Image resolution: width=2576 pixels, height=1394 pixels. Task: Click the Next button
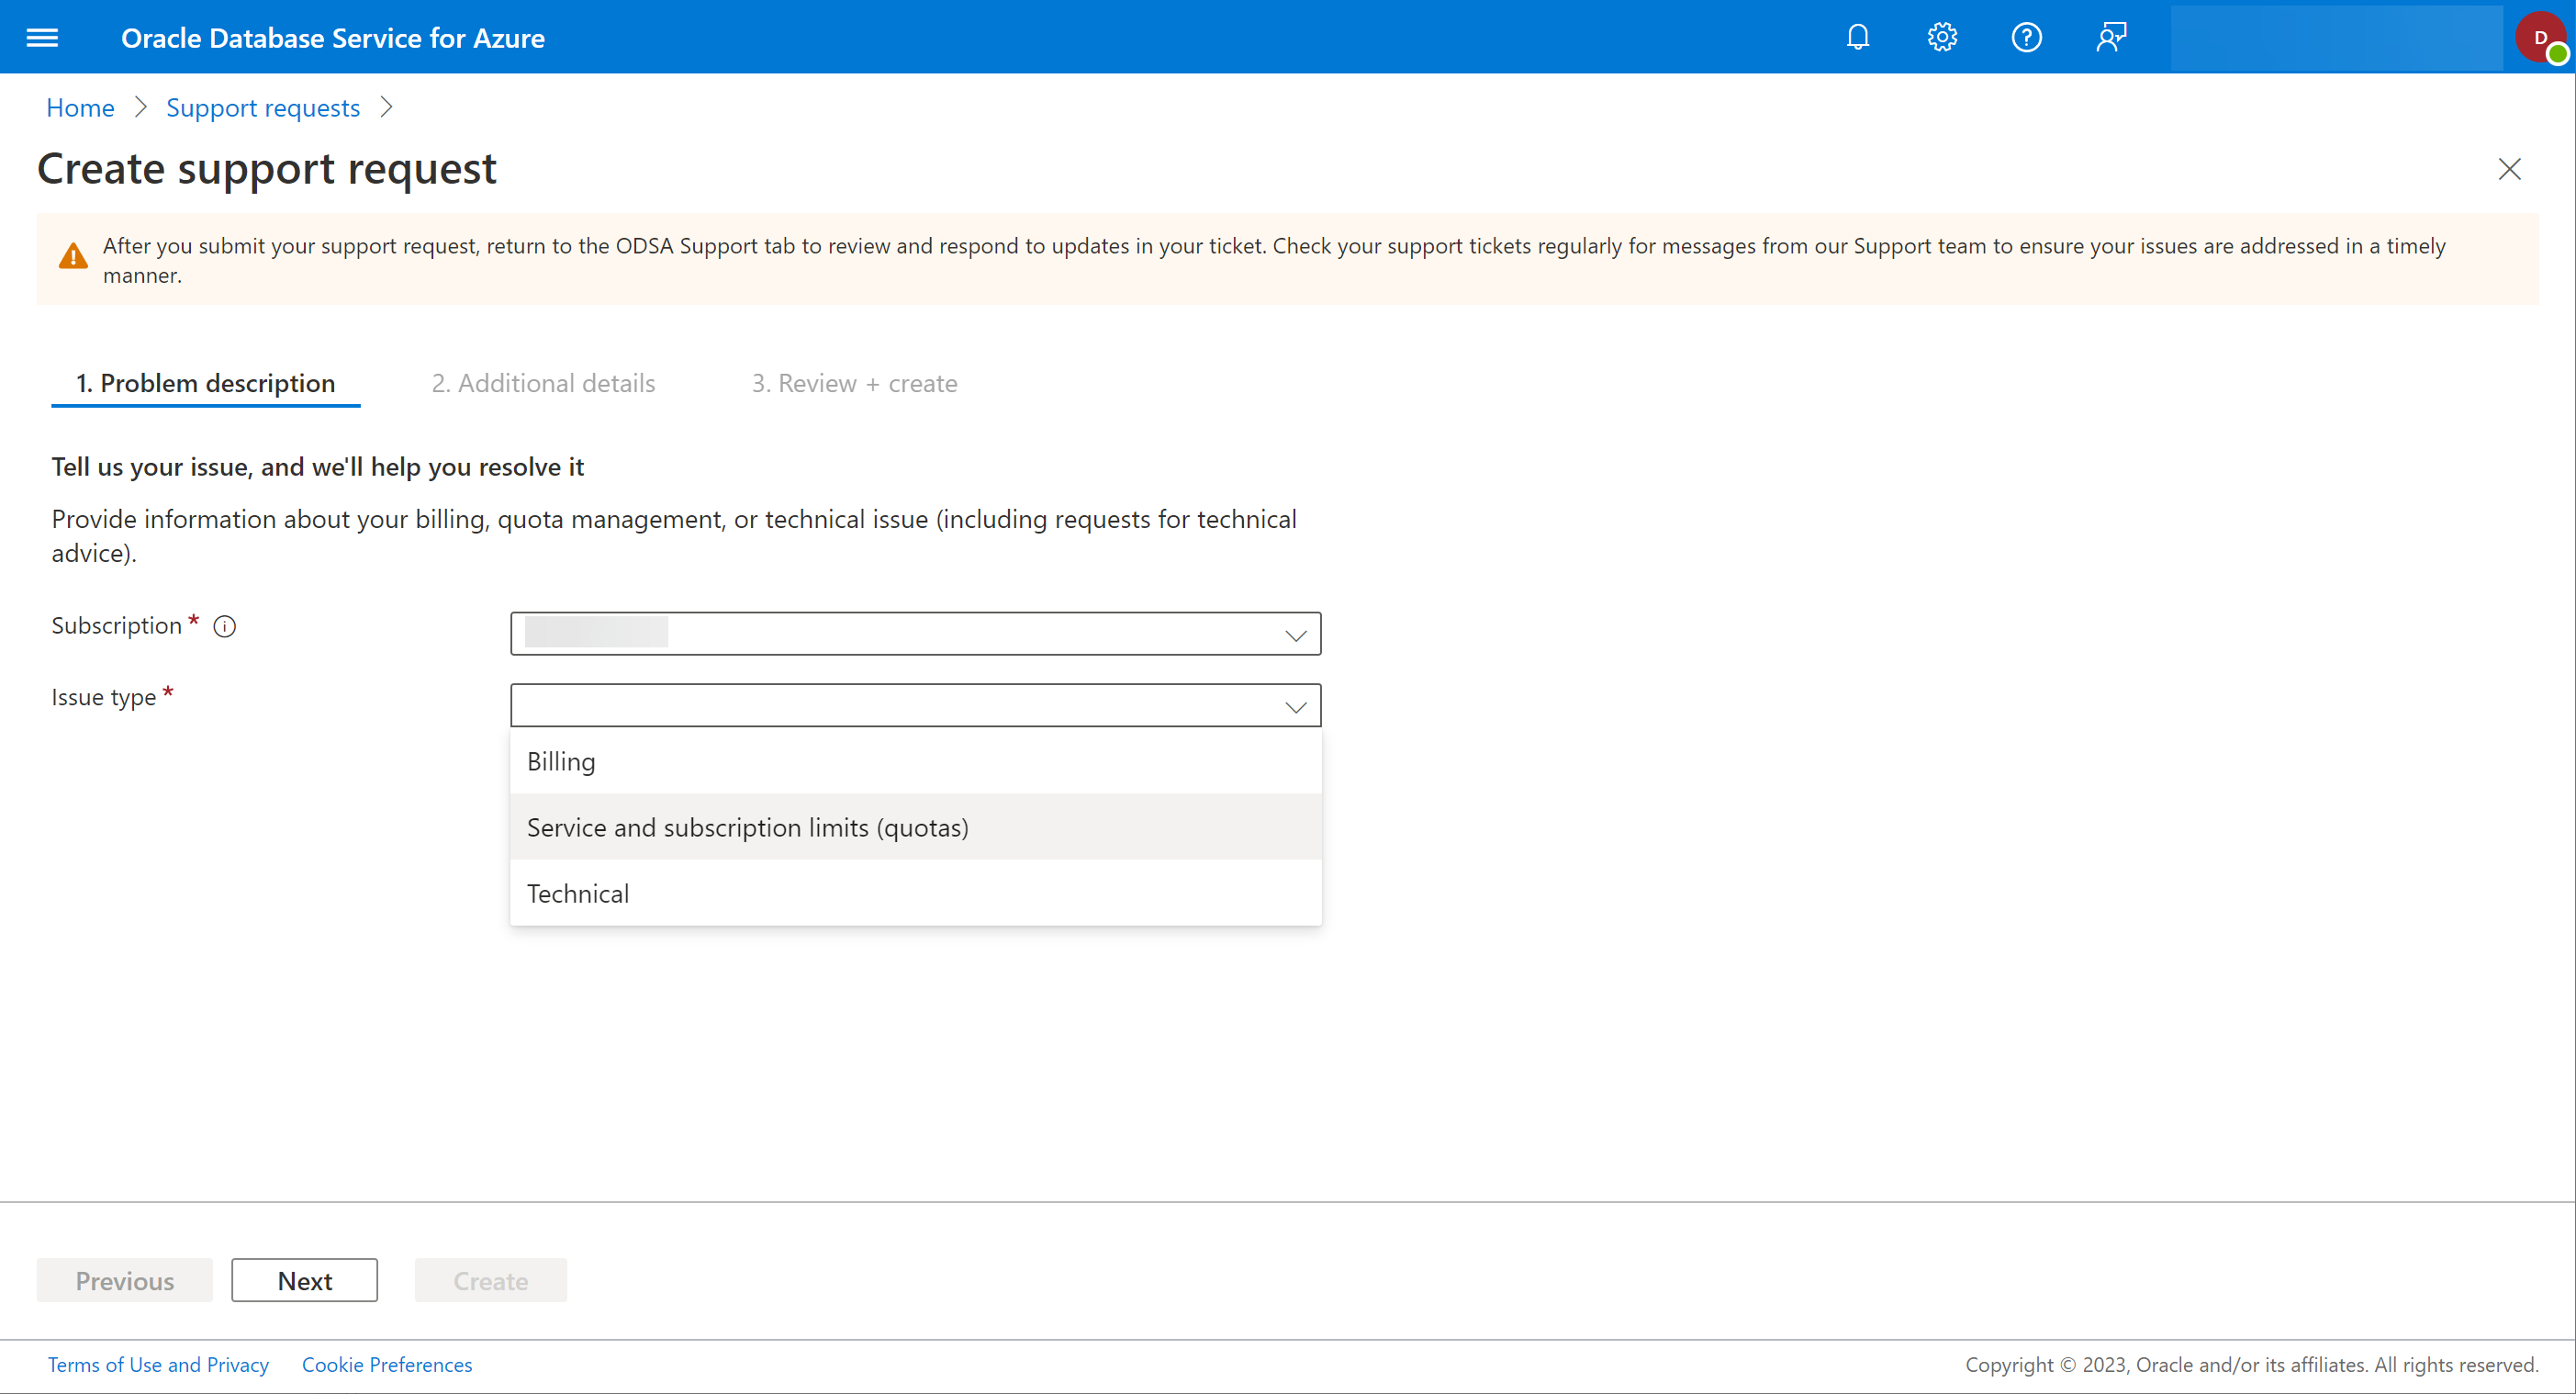[306, 1279]
